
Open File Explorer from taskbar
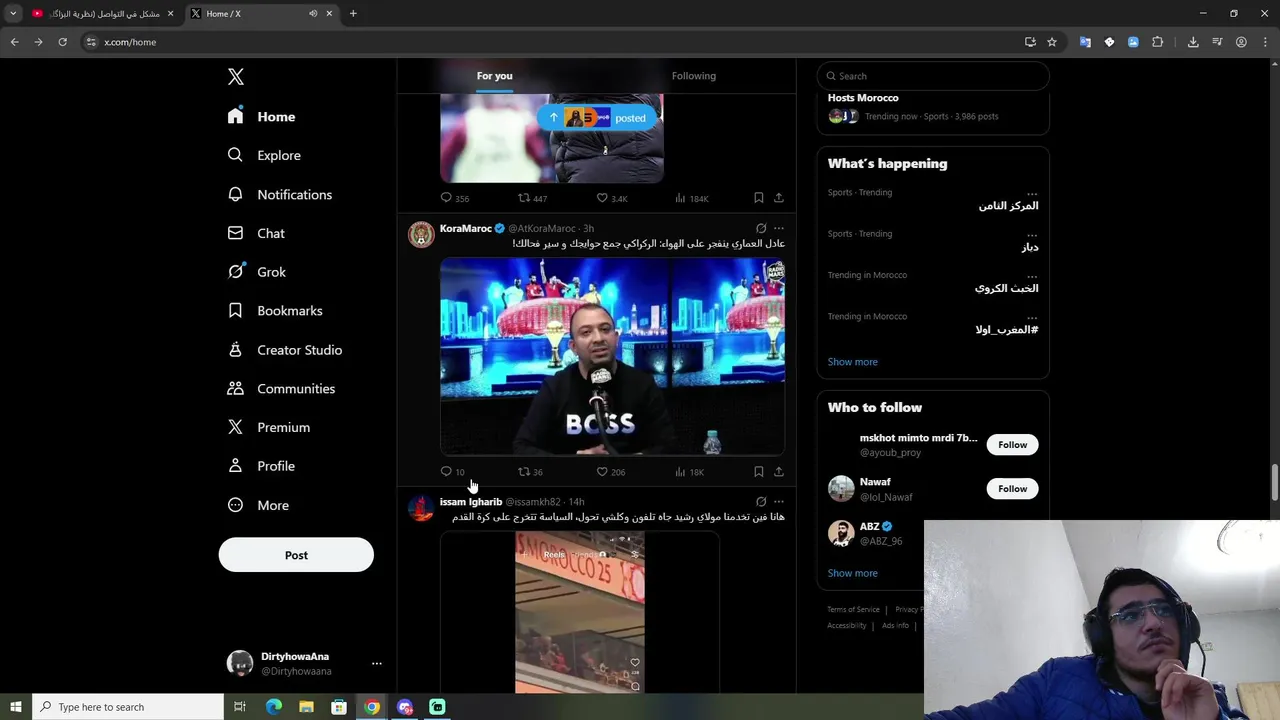(306, 707)
